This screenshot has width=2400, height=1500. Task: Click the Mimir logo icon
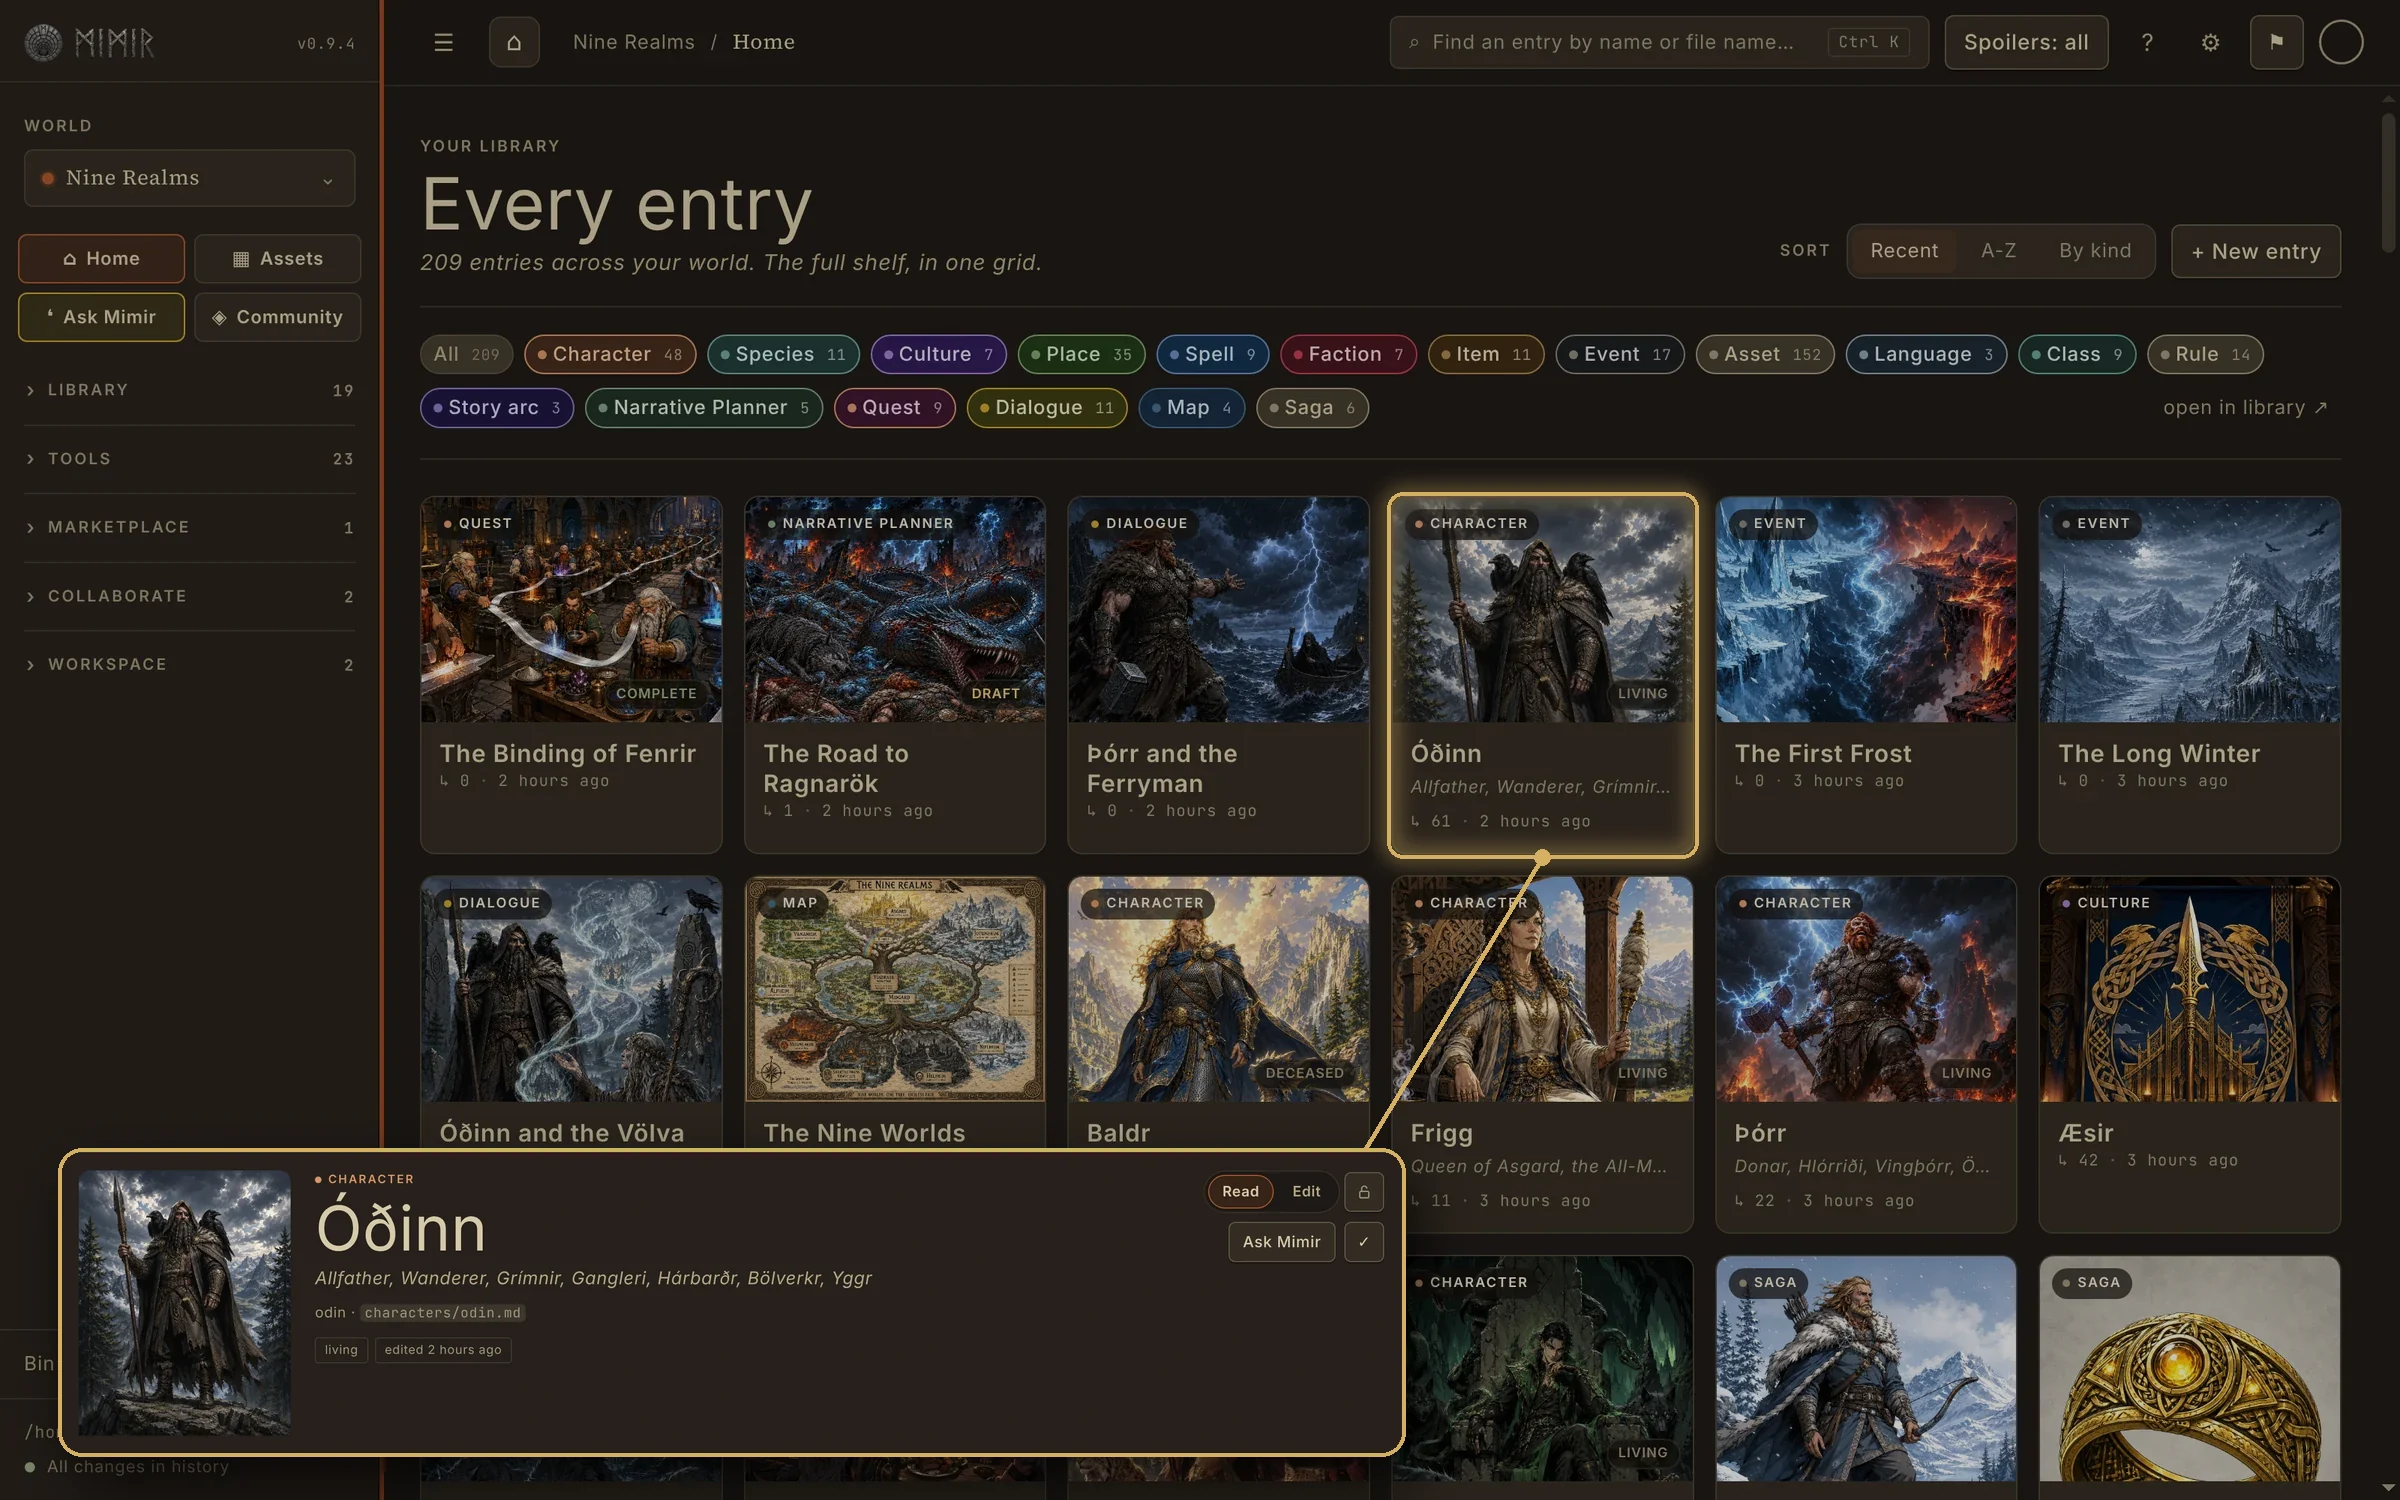point(43,42)
